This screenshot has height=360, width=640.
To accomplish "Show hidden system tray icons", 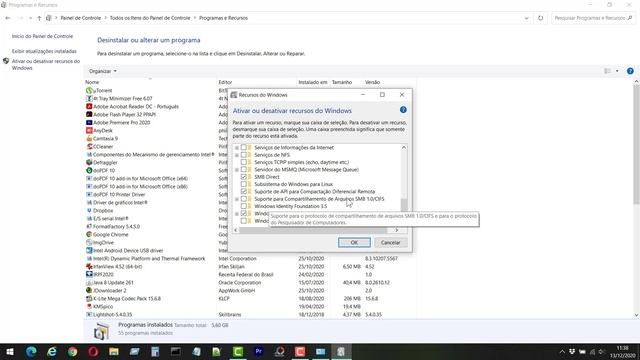I will [x=562, y=351].
